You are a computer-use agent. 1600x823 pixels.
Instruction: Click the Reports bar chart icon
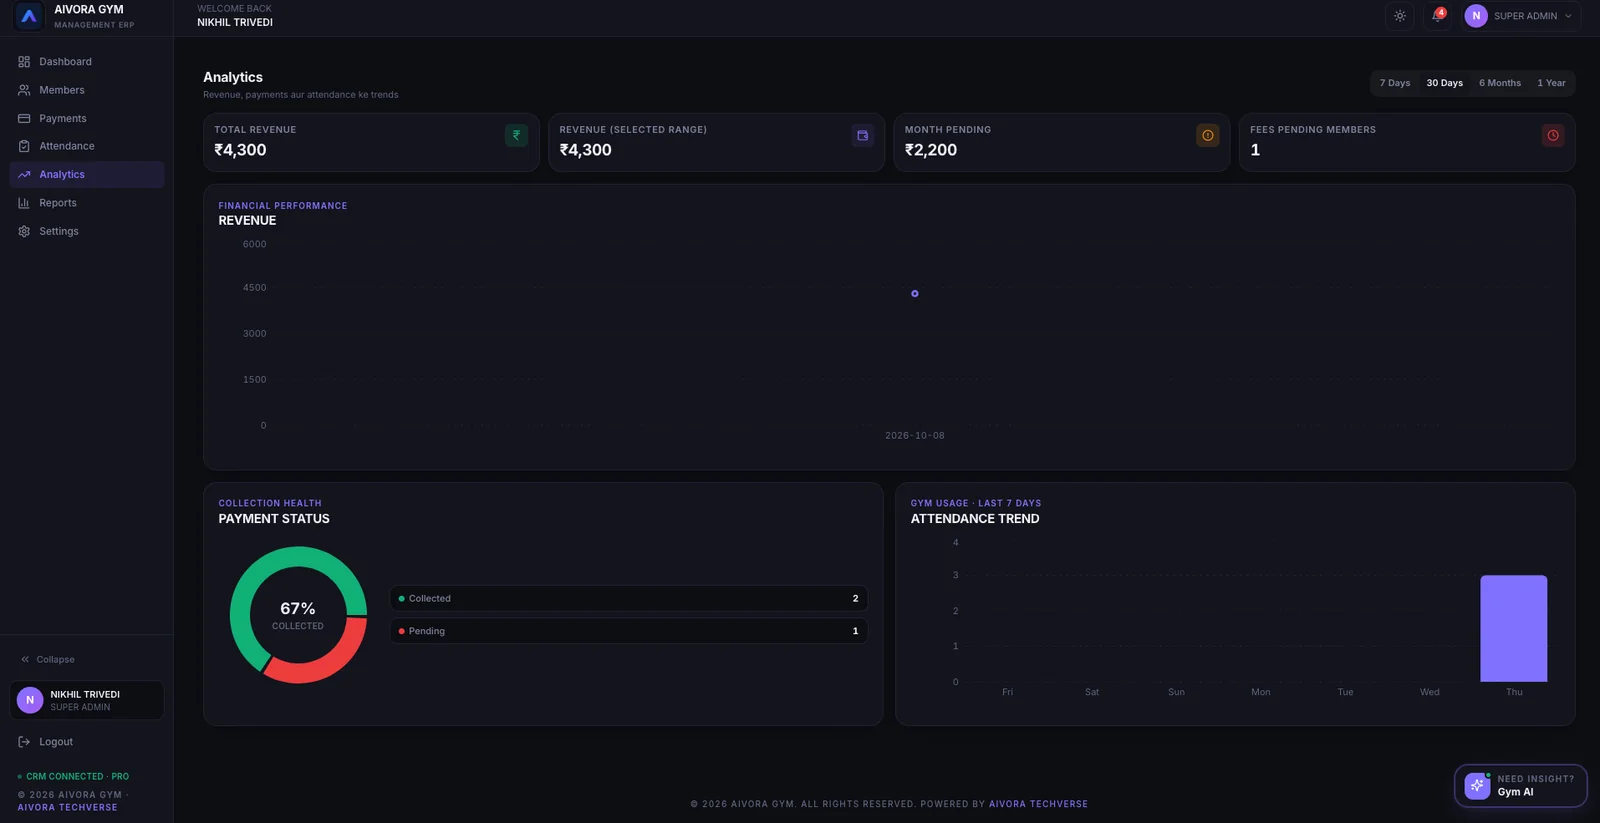coord(24,203)
